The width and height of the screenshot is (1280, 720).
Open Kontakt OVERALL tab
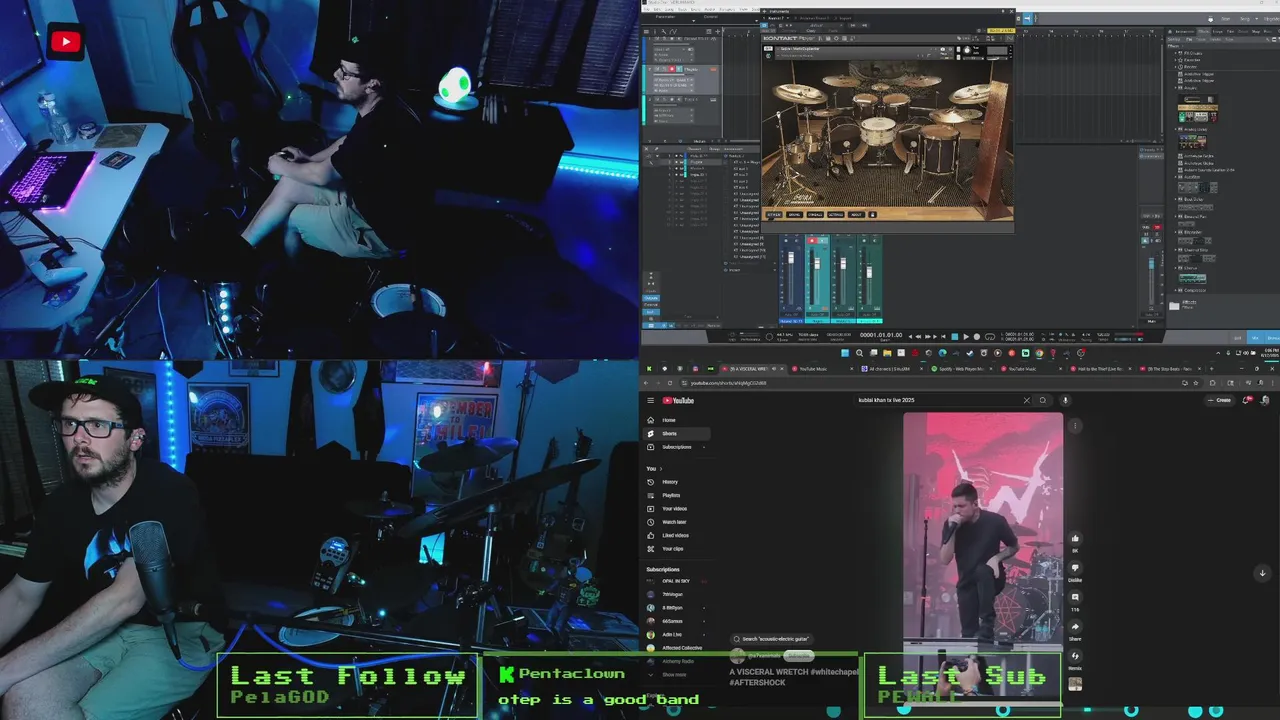point(815,214)
